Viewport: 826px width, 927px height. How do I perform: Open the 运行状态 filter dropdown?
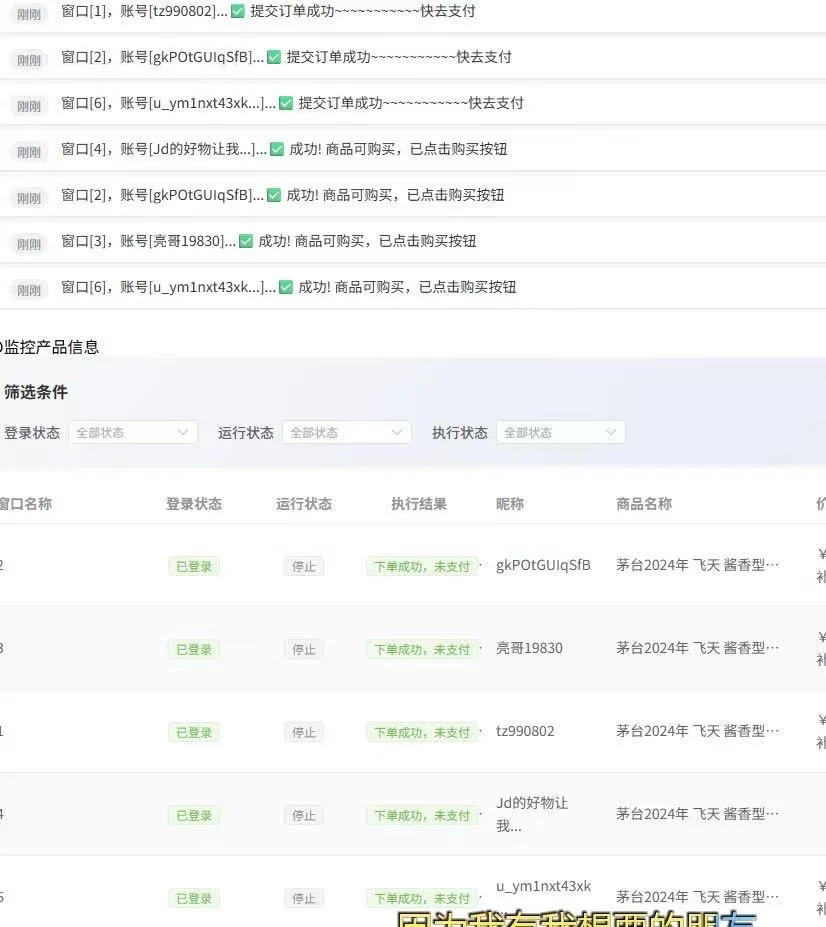pos(346,432)
